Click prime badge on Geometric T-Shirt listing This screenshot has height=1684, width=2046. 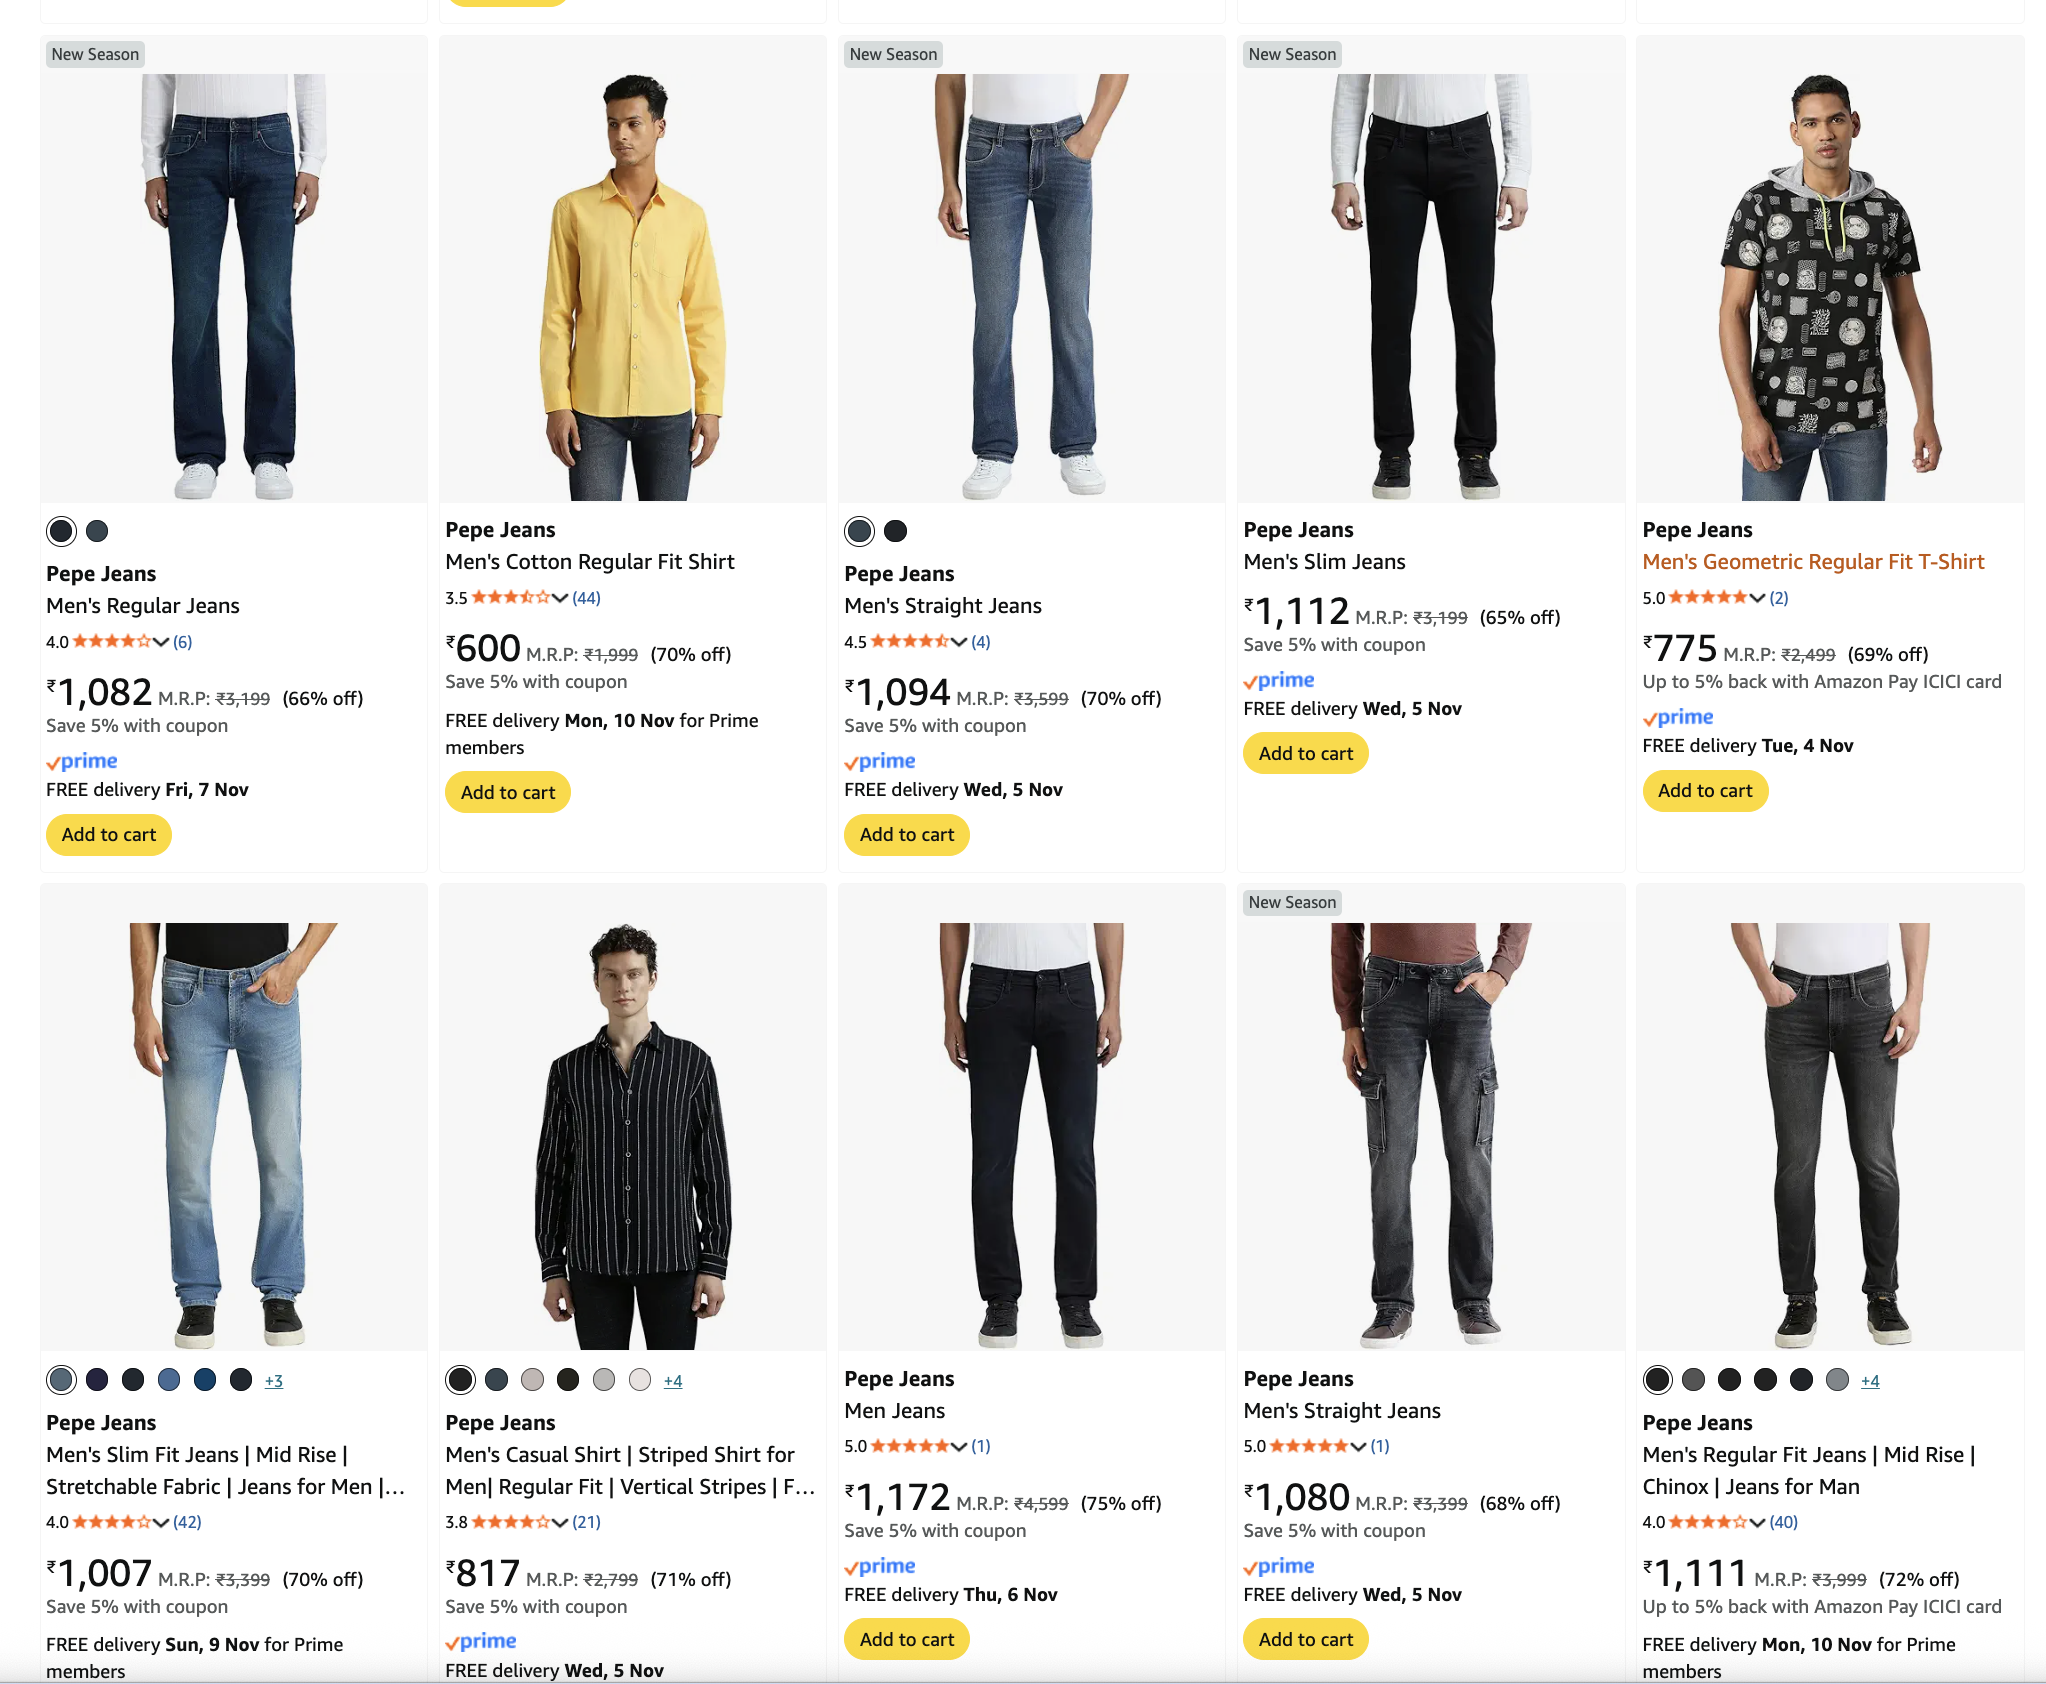pyautogui.click(x=1678, y=718)
